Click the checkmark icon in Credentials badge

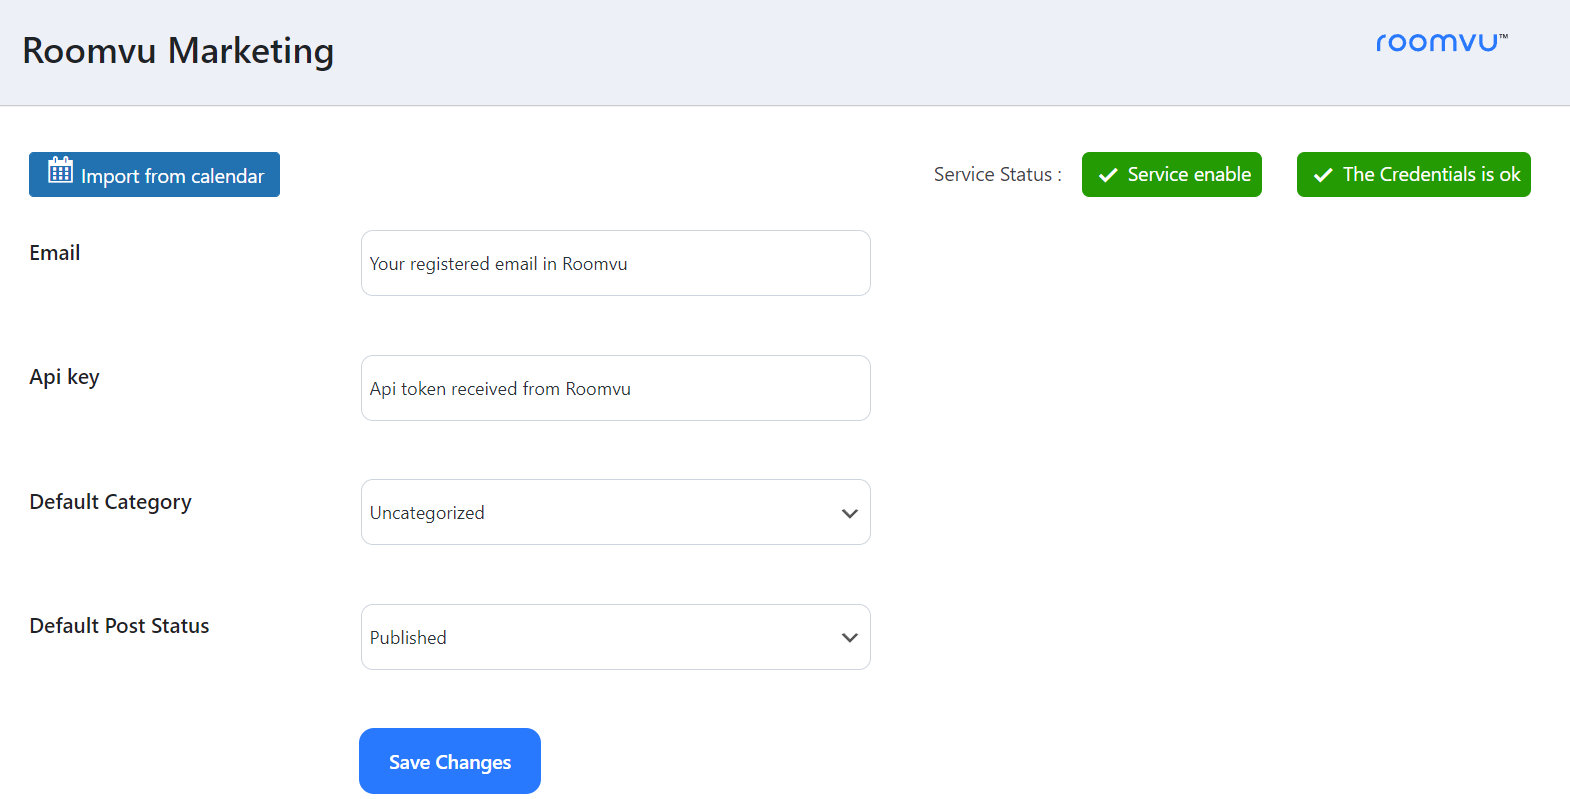[x=1323, y=175]
